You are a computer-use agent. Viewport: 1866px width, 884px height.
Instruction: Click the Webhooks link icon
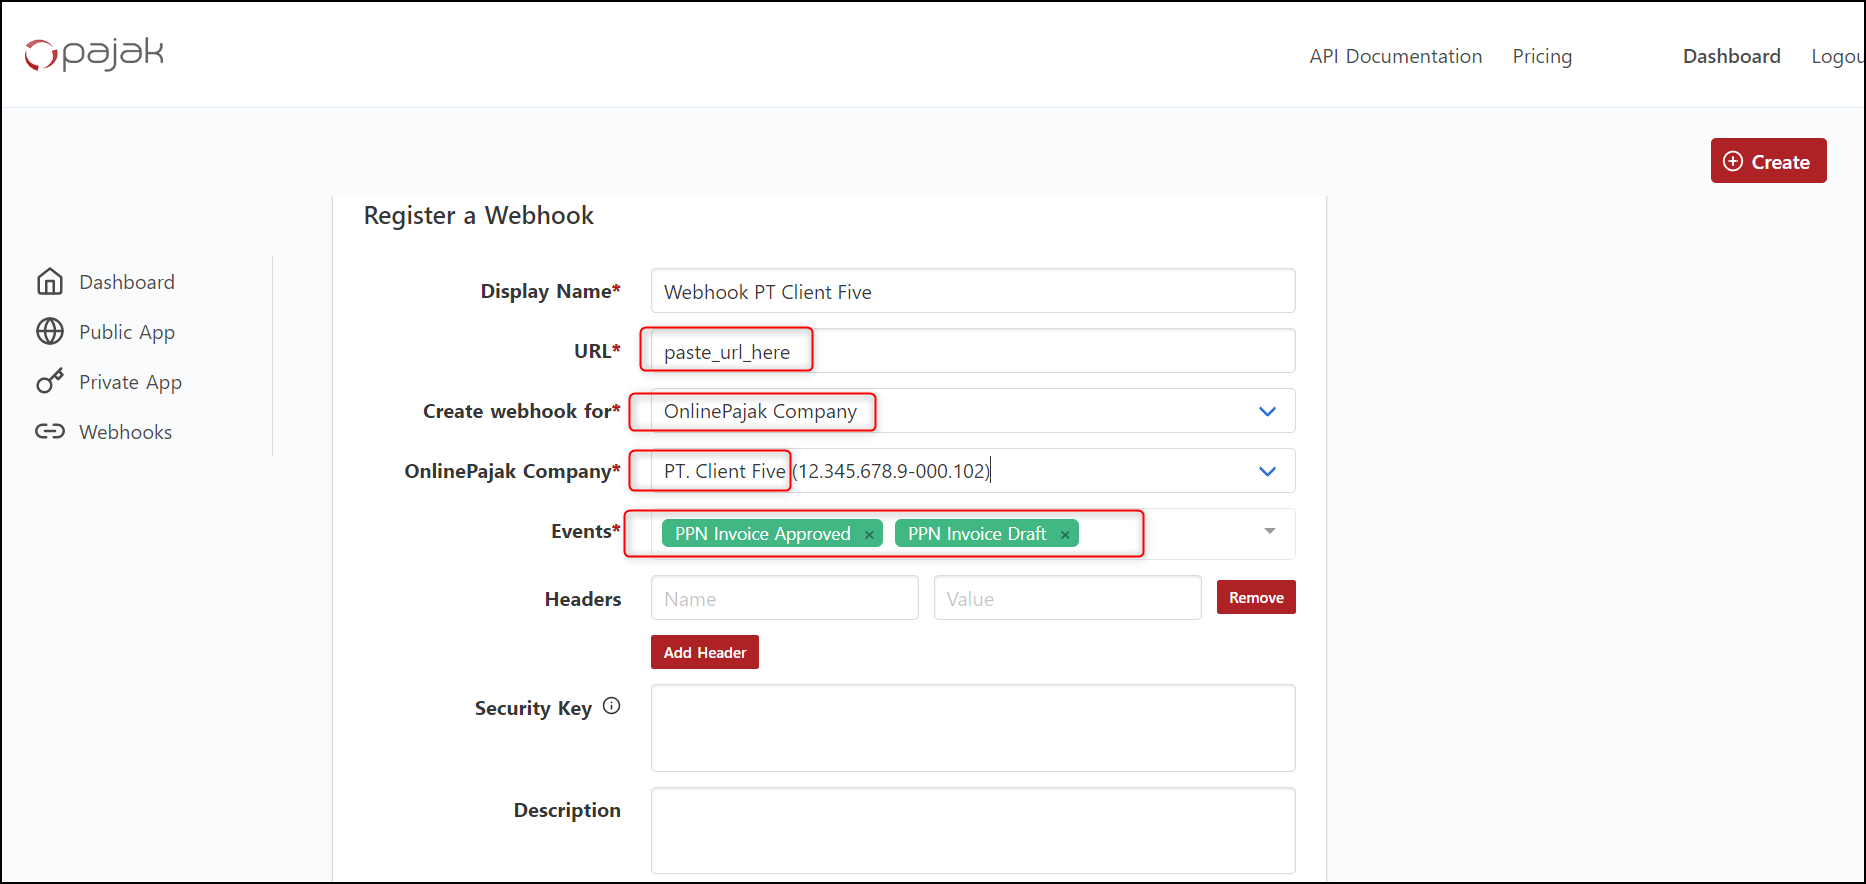coord(50,432)
